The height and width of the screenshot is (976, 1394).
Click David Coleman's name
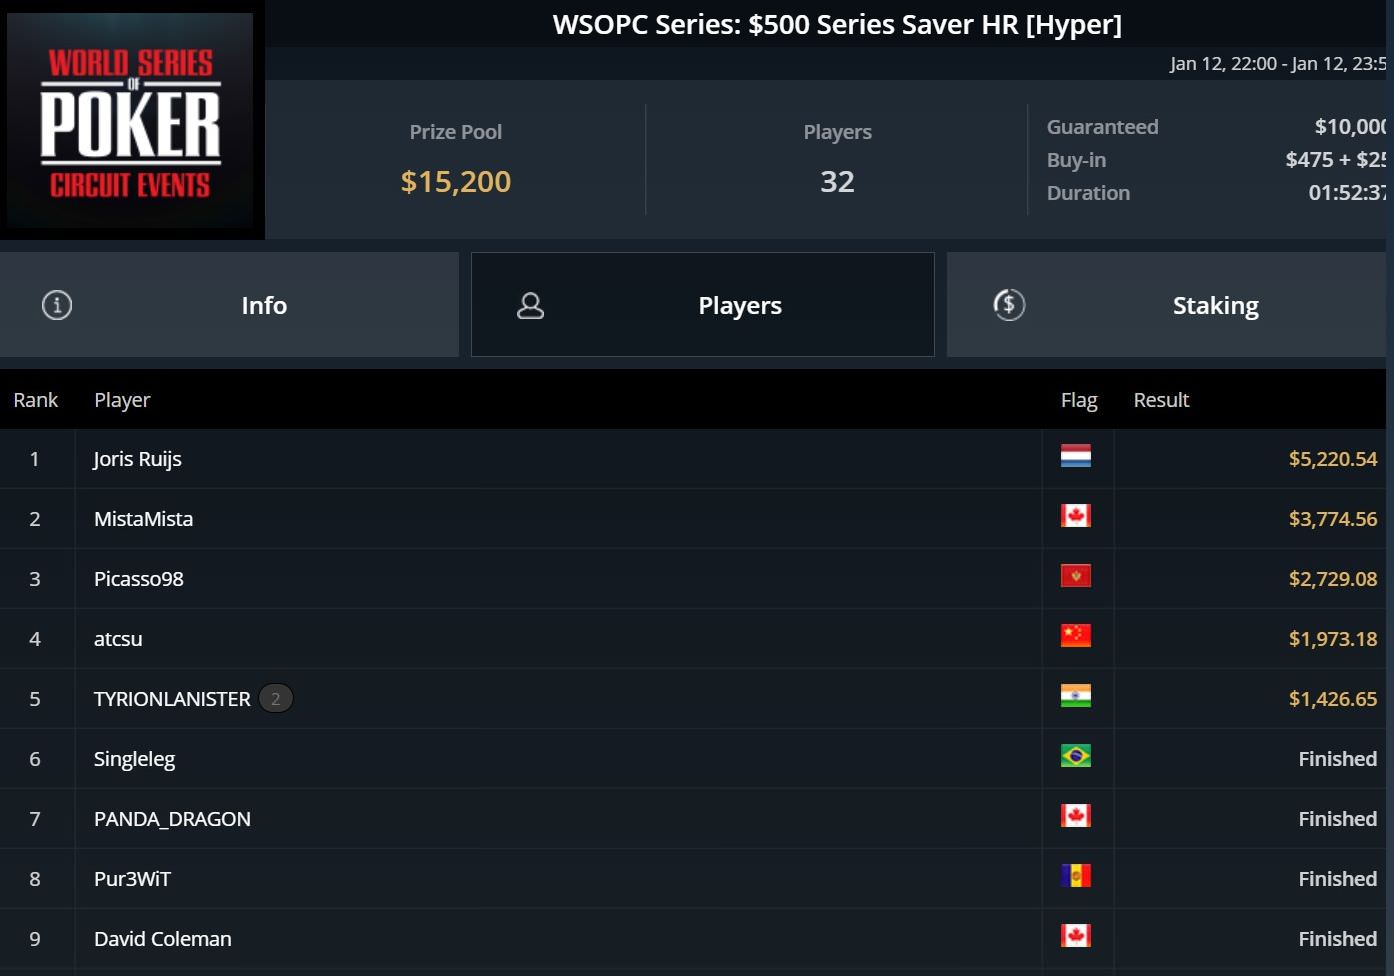tap(162, 939)
